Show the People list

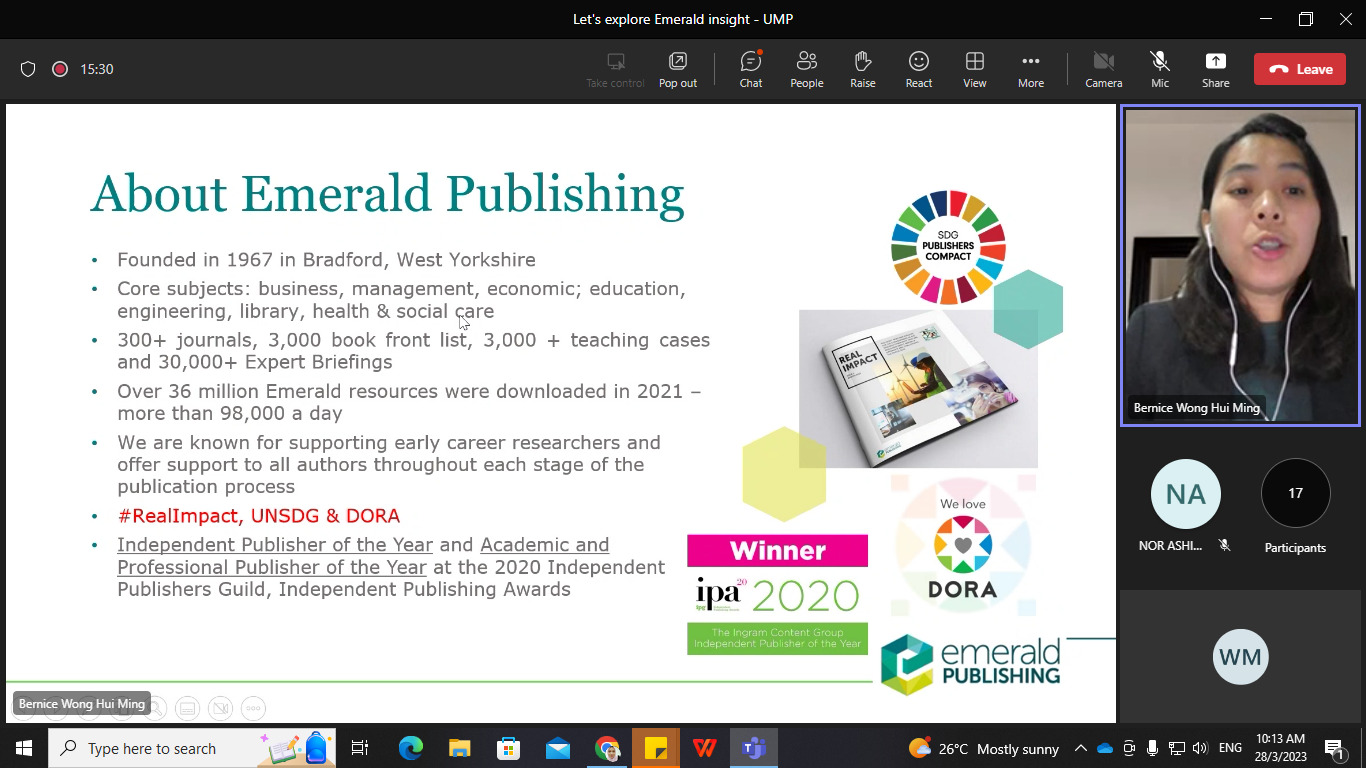807,69
